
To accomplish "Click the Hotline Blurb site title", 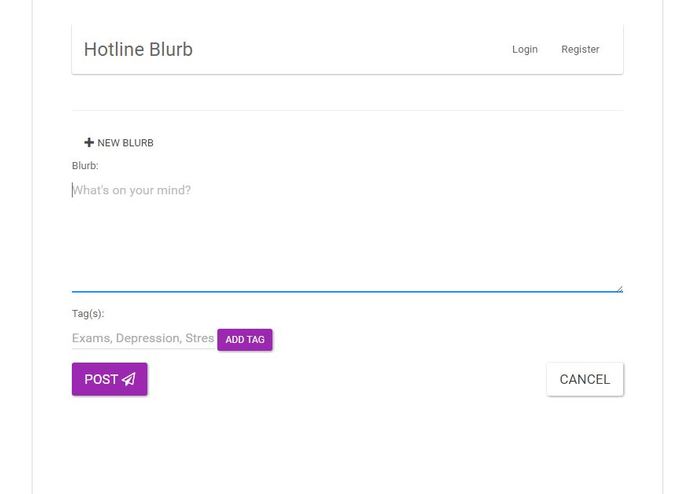I will pyautogui.click(x=138, y=50).
